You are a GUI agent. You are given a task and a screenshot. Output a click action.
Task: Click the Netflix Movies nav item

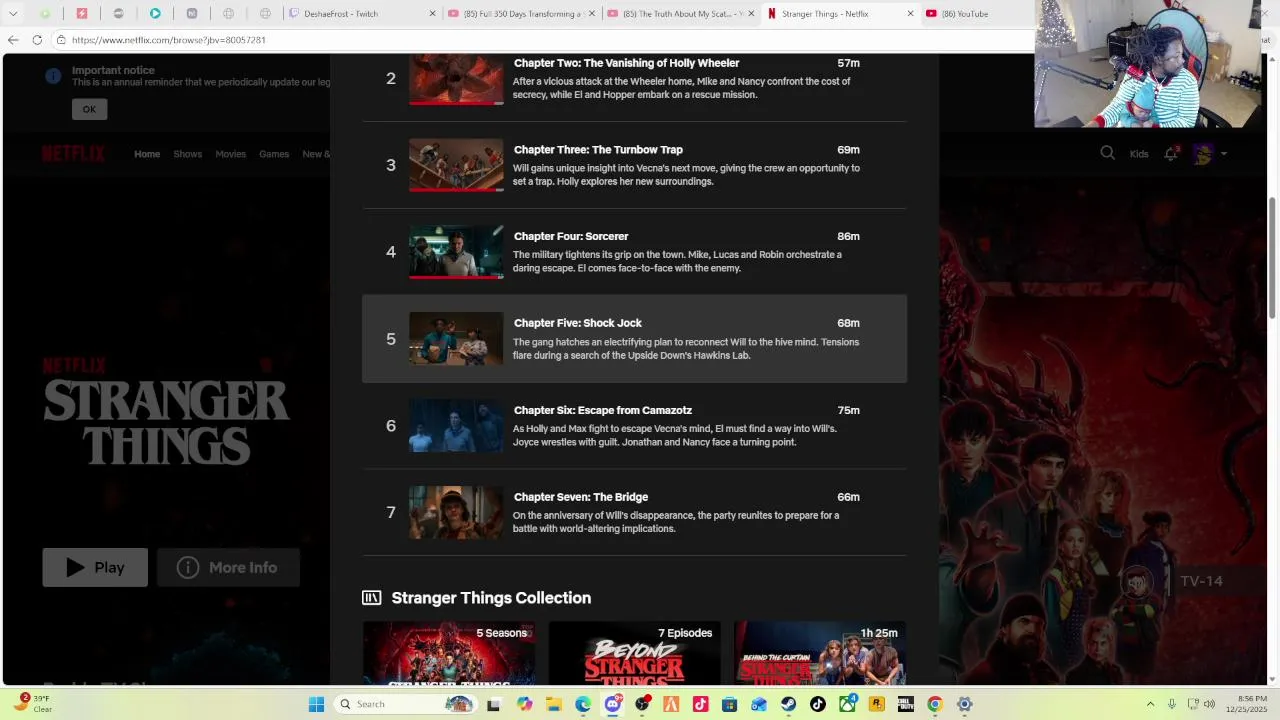click(230, 154)
